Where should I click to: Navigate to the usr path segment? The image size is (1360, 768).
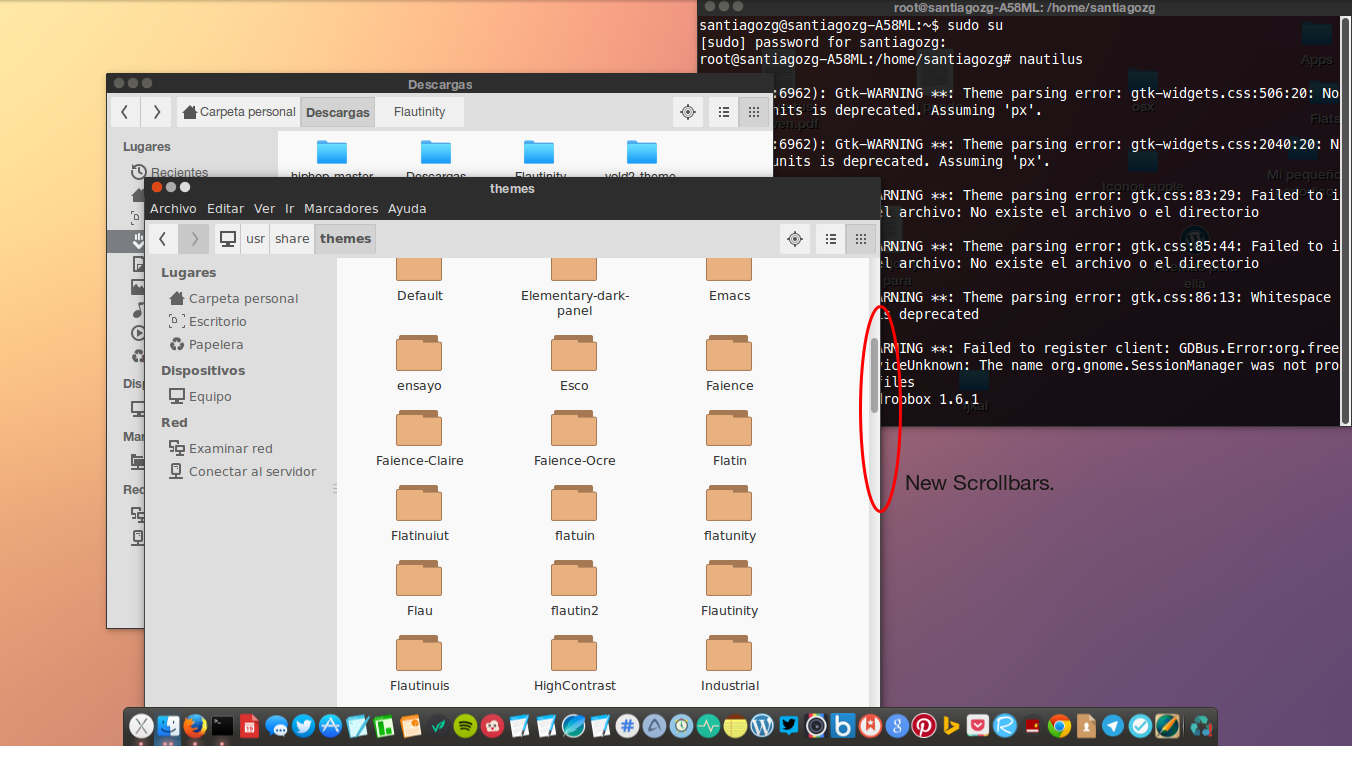coord(256,239)
